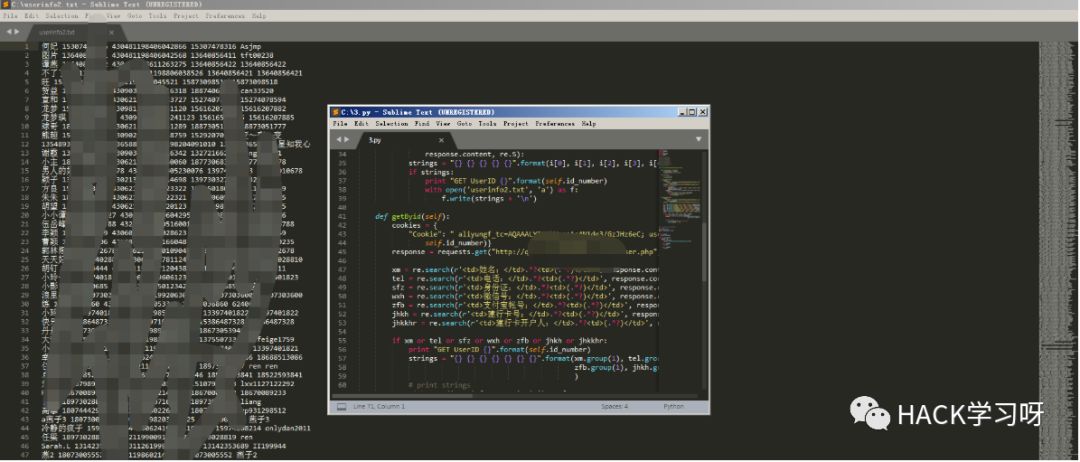Open the Preferences menu in 3.py window
This screenshot has width=1080, height=462.
pyautogui.click(x=554, y=124)
